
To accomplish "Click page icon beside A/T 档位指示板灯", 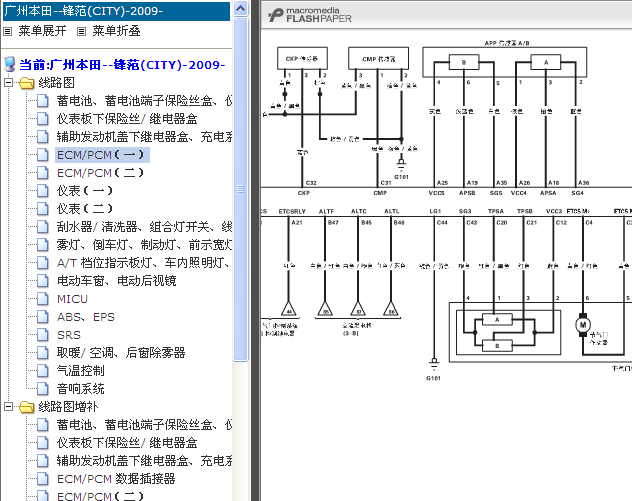I will tap(43, 263).
